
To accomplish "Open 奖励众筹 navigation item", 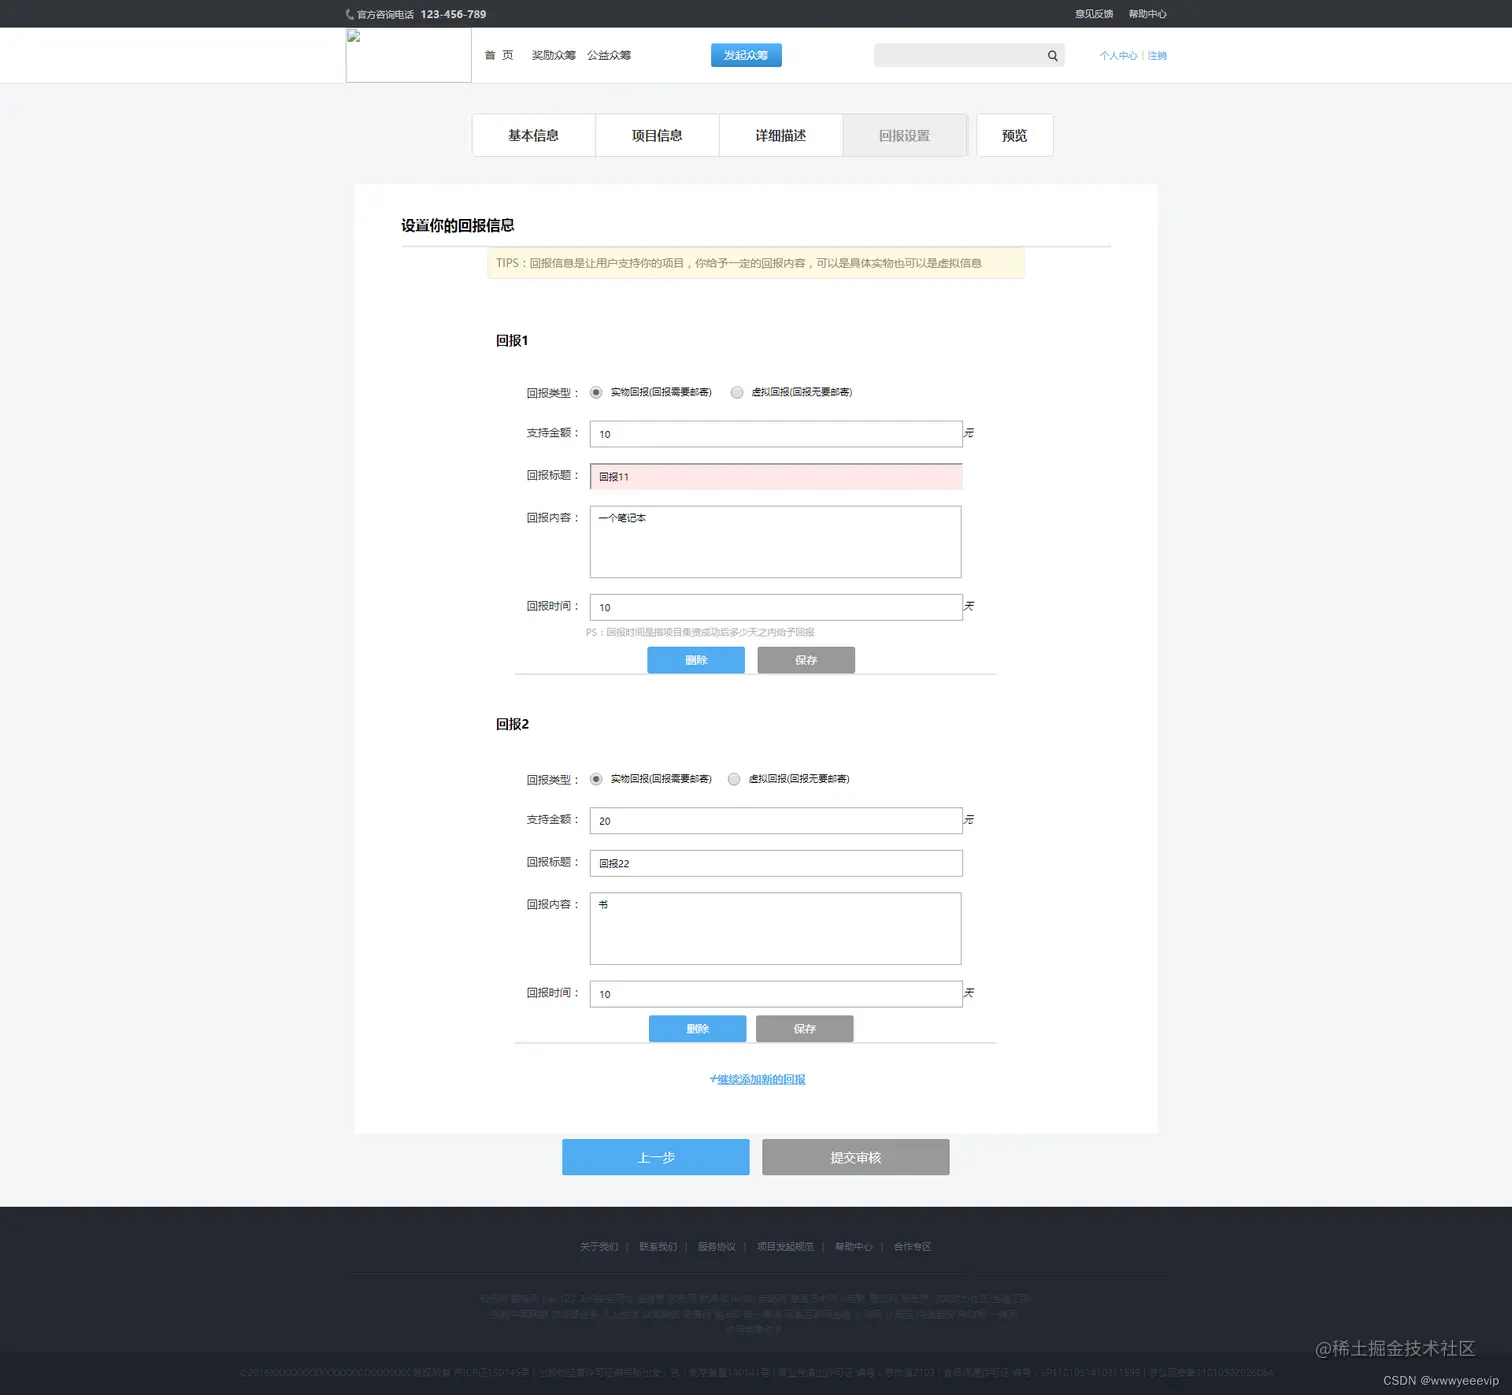I will click(x=554, y=55).
